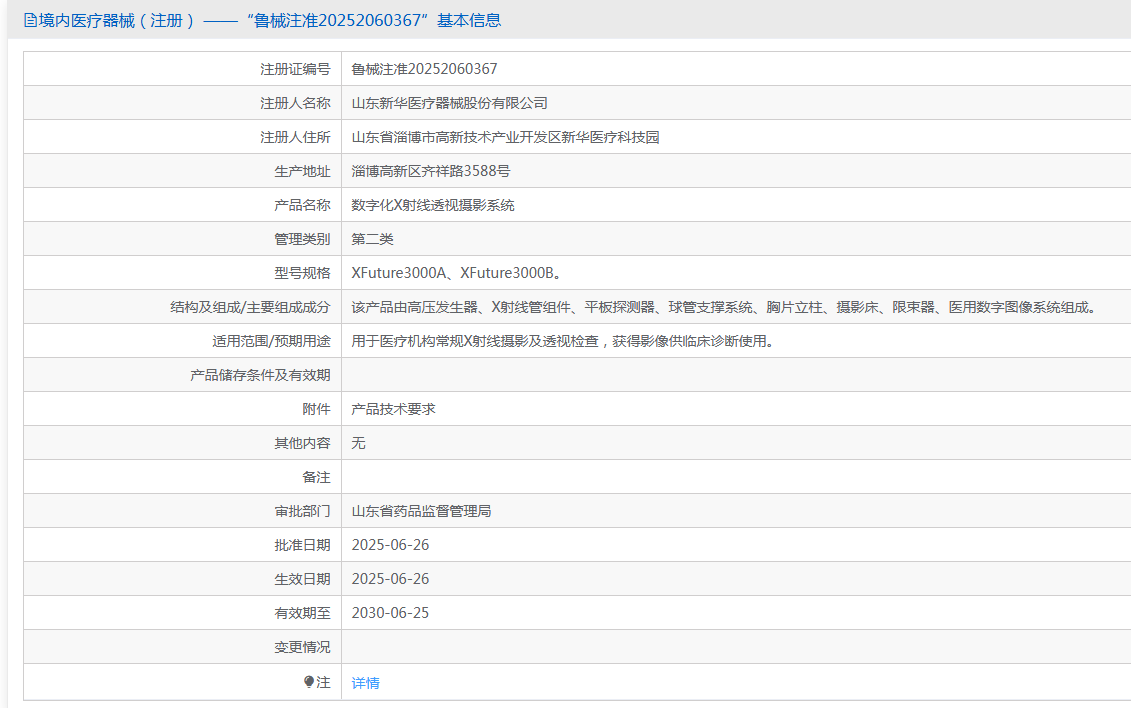
Task: Select the 附件 label
Action: point(316,409)
